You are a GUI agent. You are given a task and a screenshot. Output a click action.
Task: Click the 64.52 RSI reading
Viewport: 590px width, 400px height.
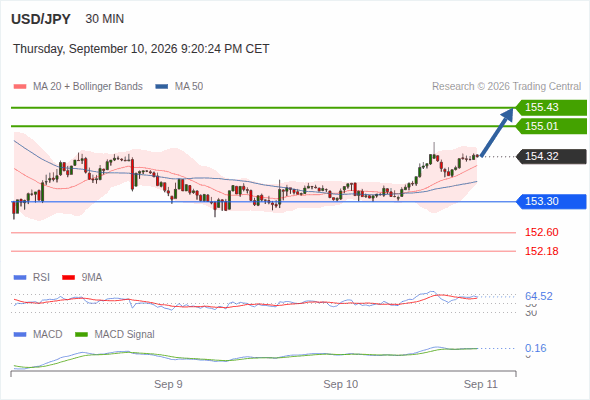coord(539,296)
